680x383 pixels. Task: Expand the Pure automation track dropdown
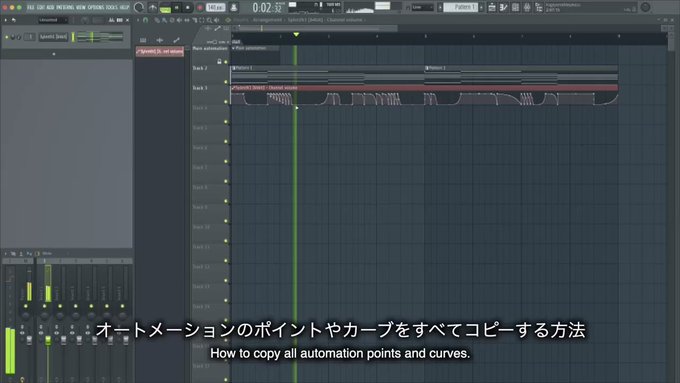(x=233, y=48)
